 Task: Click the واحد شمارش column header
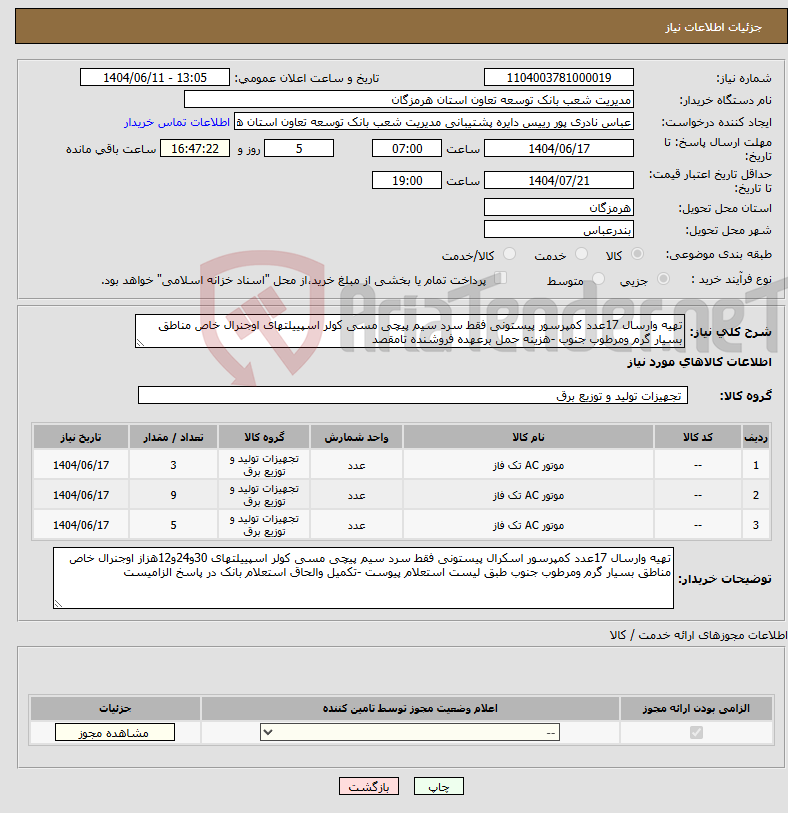pyautogui.click(x=356, y=437)
